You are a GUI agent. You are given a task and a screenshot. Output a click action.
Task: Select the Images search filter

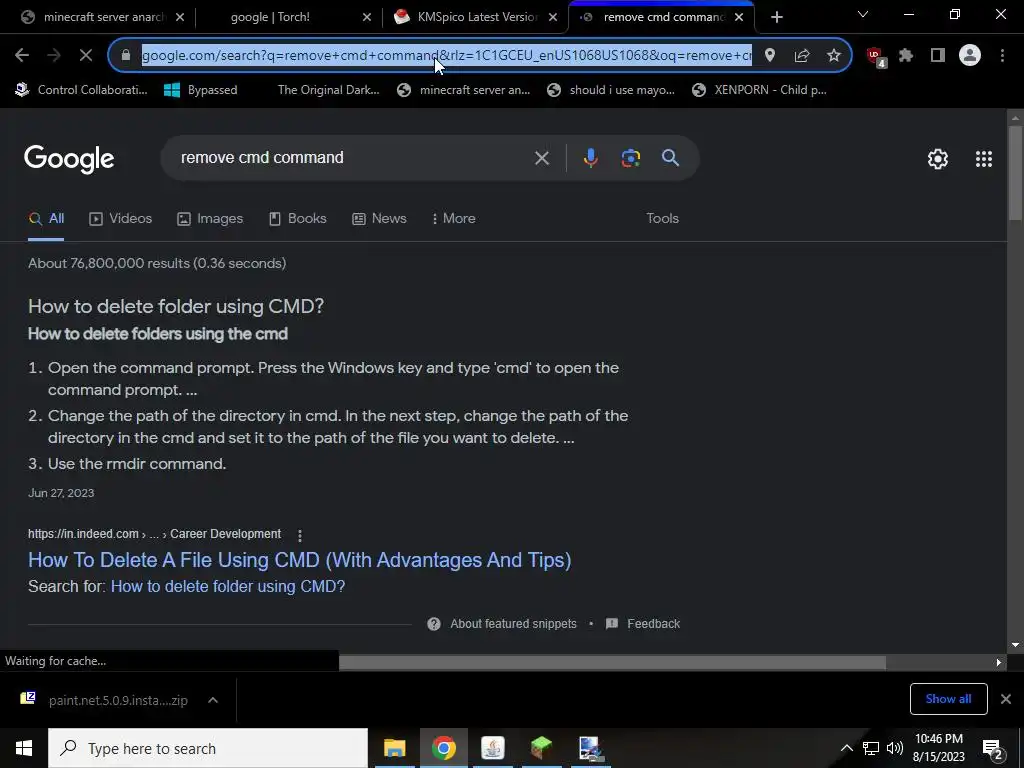210,219
